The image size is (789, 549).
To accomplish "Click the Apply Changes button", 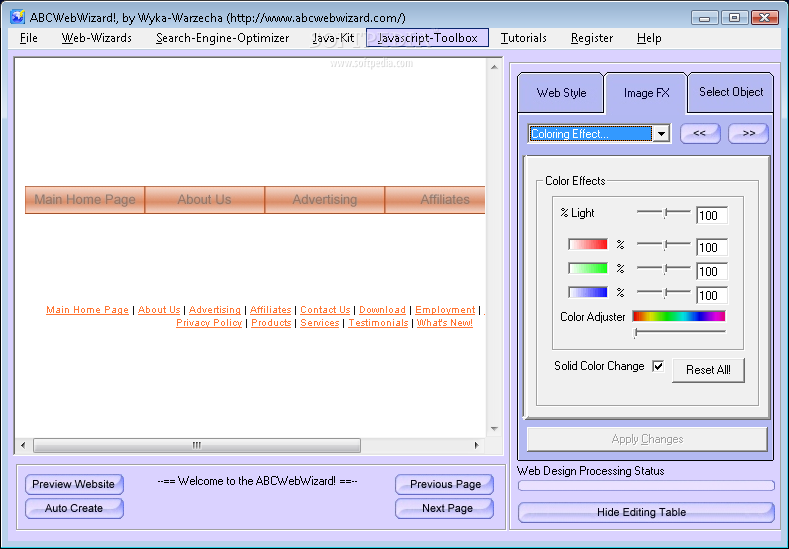I will click(x=647, y=439).
